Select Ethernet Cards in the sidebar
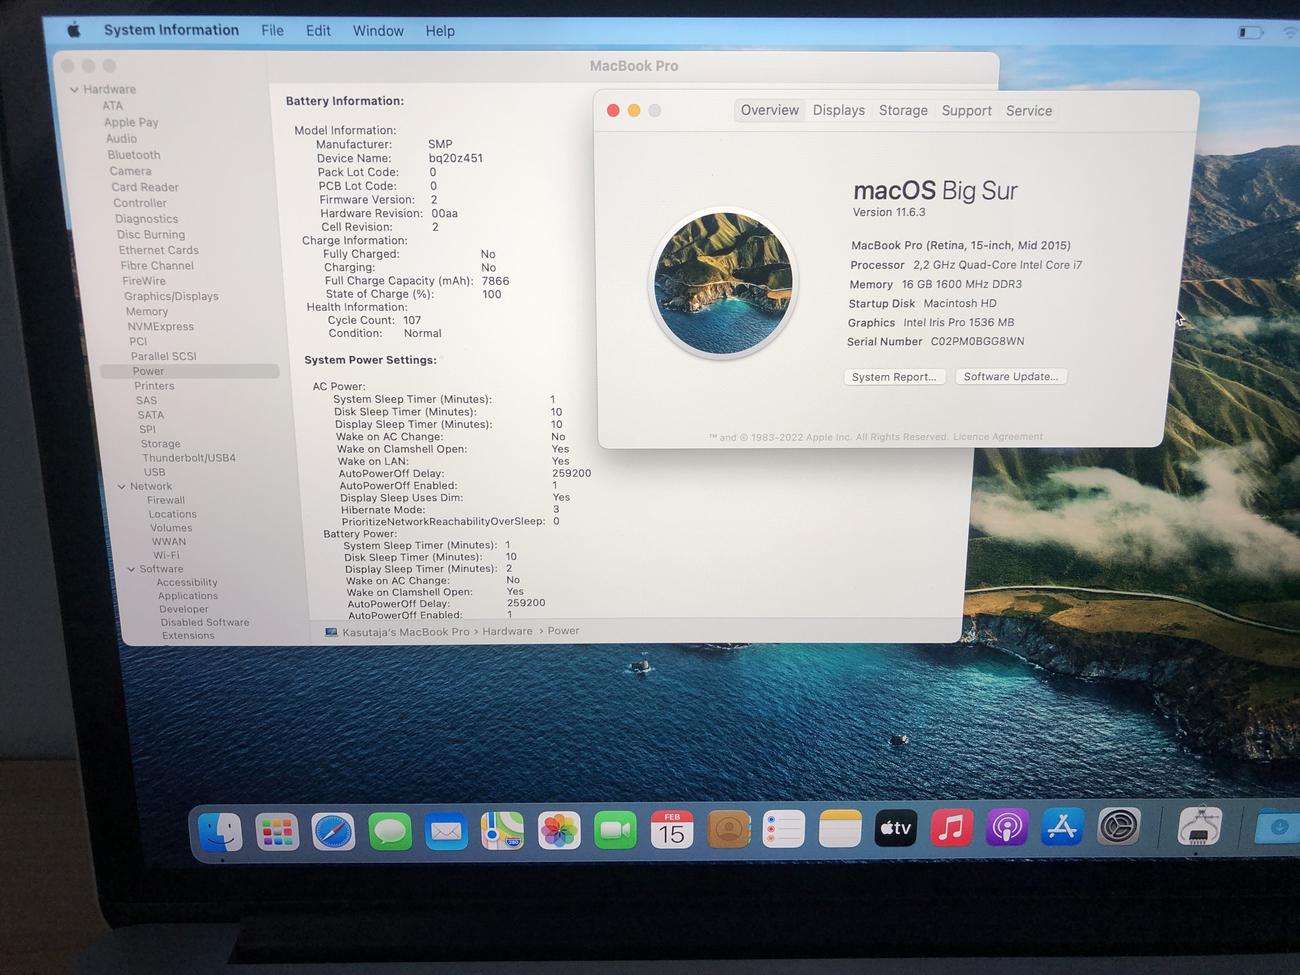 point(158,250)
